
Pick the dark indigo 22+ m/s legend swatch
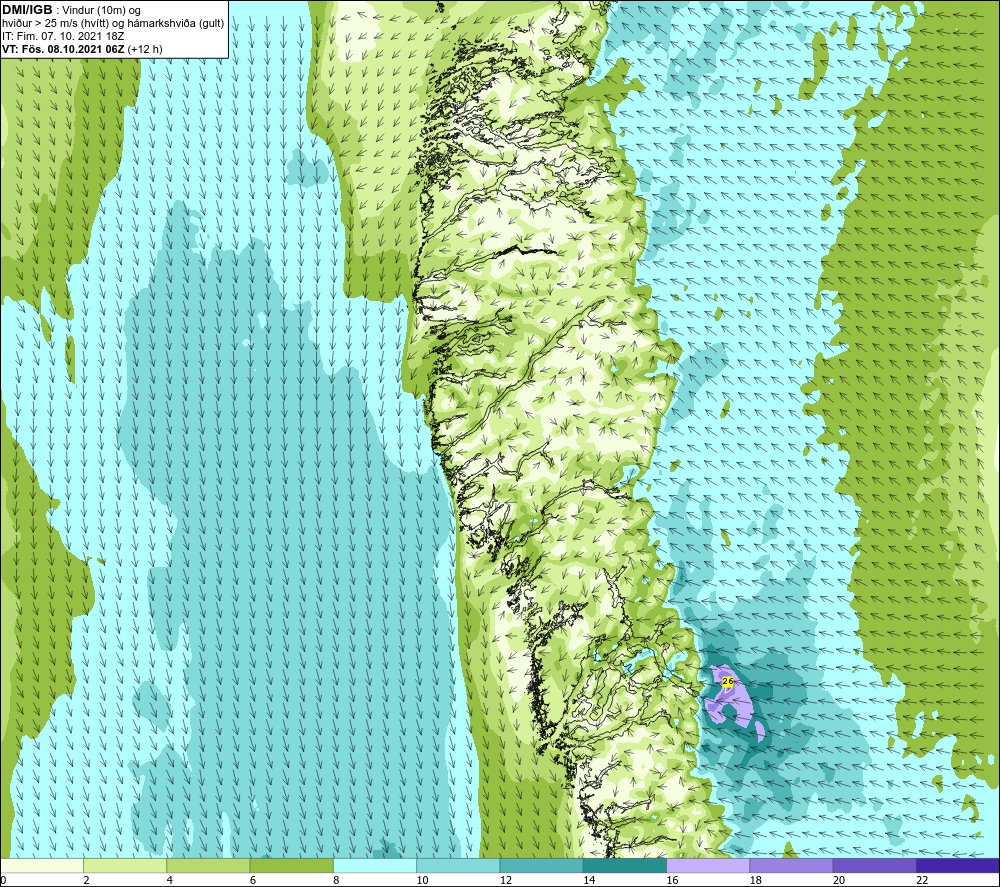958,865
